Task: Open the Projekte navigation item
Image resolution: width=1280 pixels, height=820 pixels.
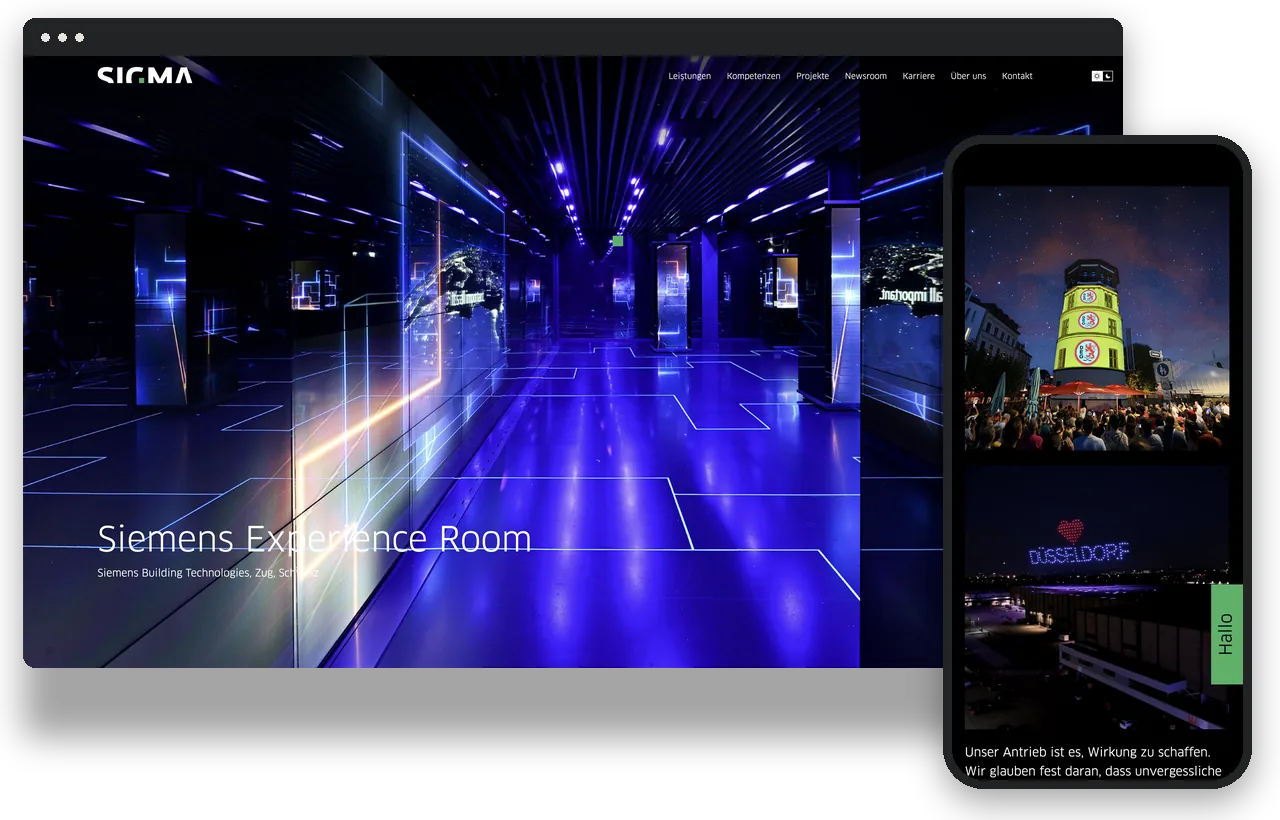Action: [813, 76]
